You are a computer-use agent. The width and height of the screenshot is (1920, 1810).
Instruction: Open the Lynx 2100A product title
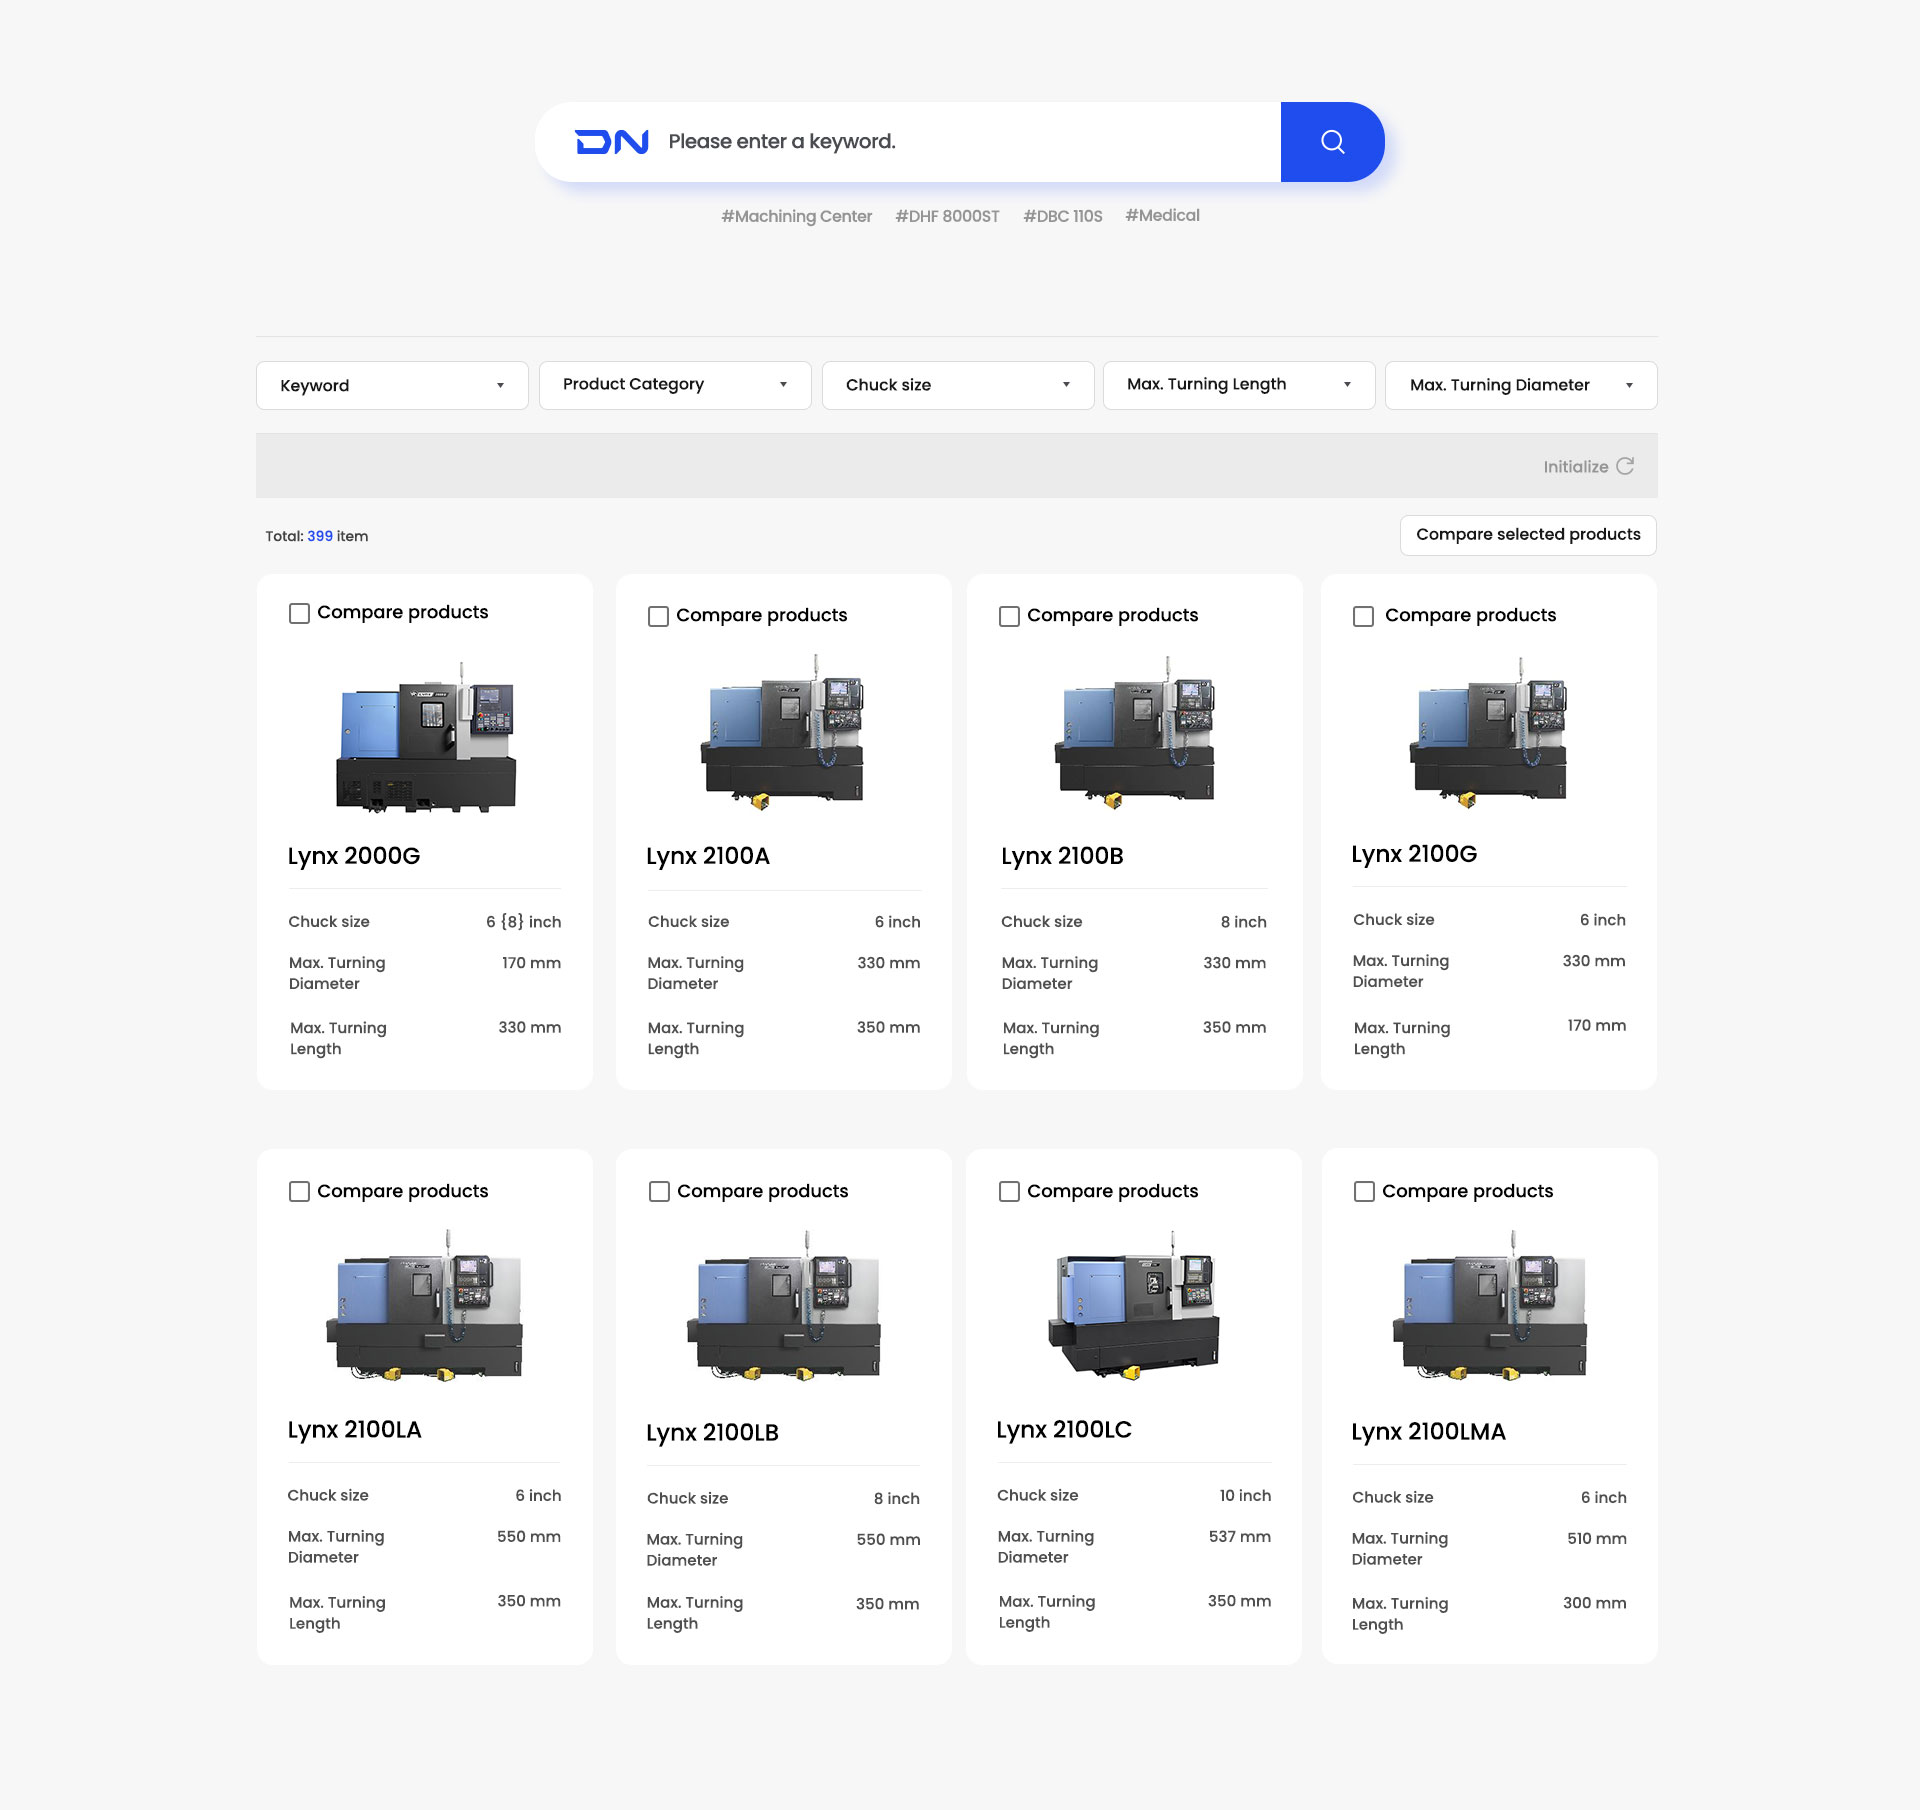pyautogui.click(x=708, y=856)
